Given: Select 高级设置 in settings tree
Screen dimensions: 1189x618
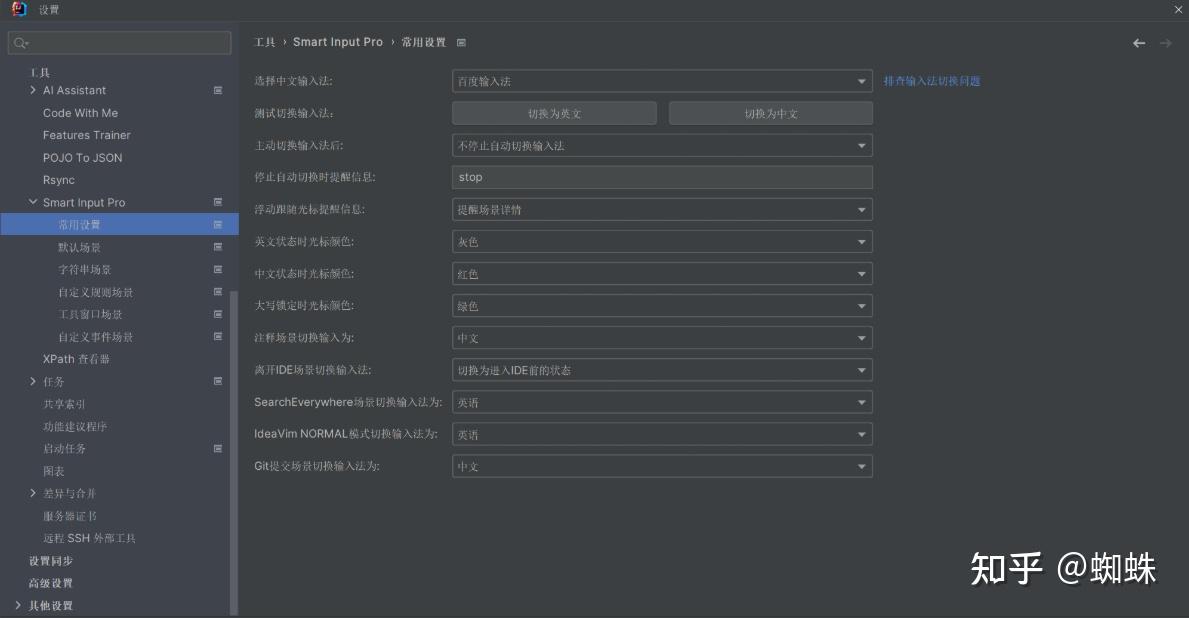Looking at the screenshot, I should tap(51, 582).
